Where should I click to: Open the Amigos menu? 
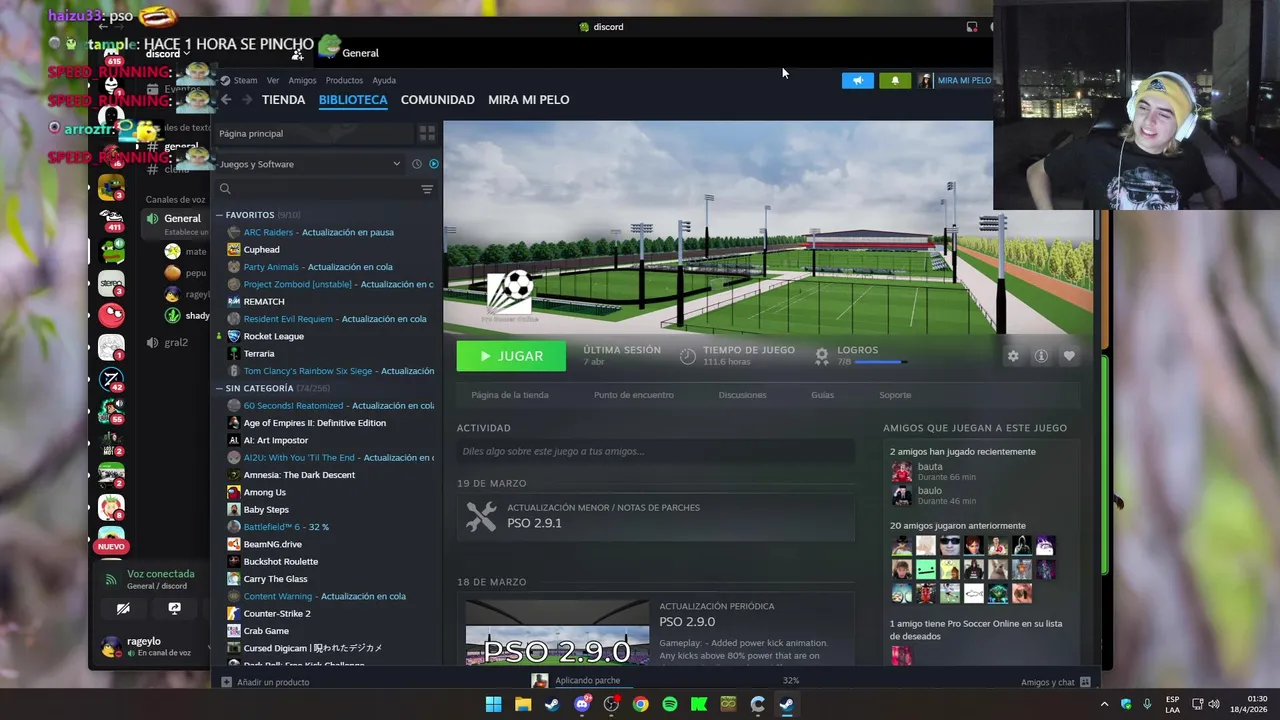coord(302,80)
